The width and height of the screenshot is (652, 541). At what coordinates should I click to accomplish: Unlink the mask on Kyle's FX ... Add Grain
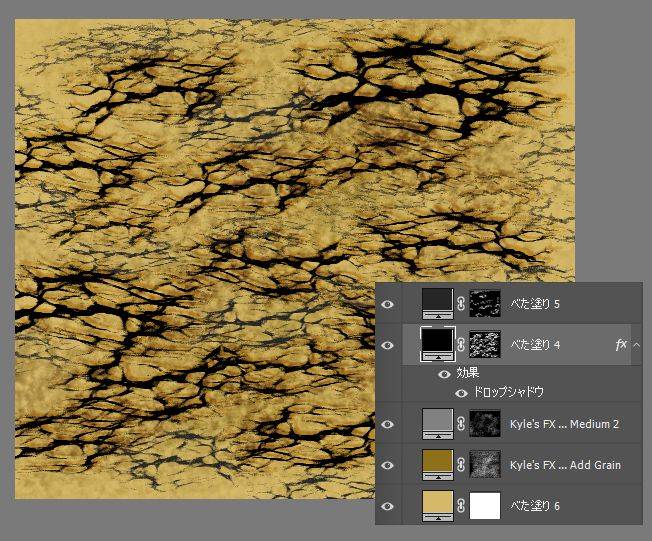tap(461, 465)
